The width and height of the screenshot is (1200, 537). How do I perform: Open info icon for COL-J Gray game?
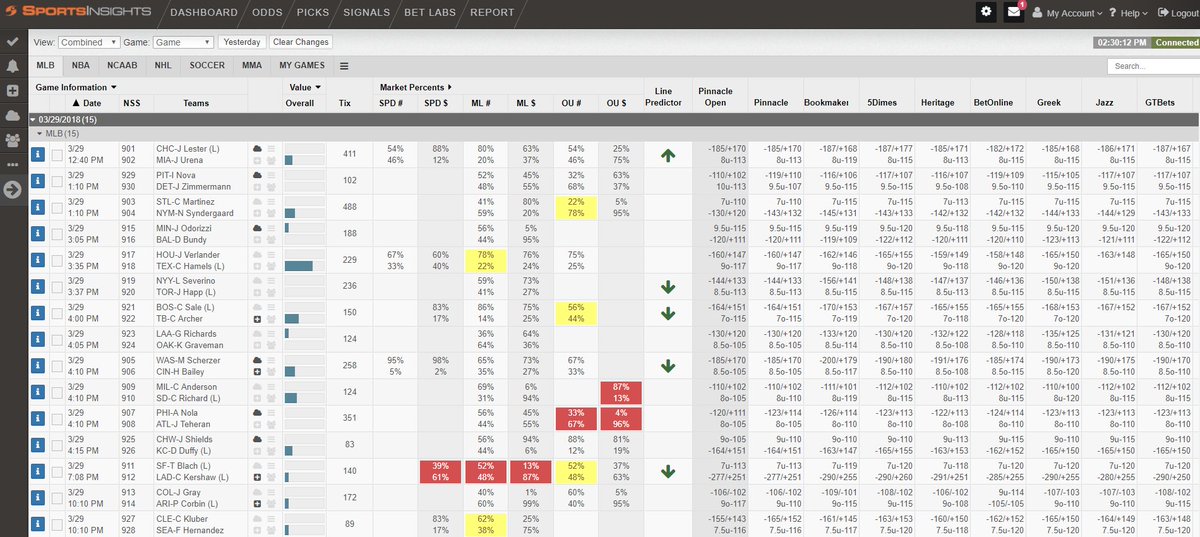38,497
